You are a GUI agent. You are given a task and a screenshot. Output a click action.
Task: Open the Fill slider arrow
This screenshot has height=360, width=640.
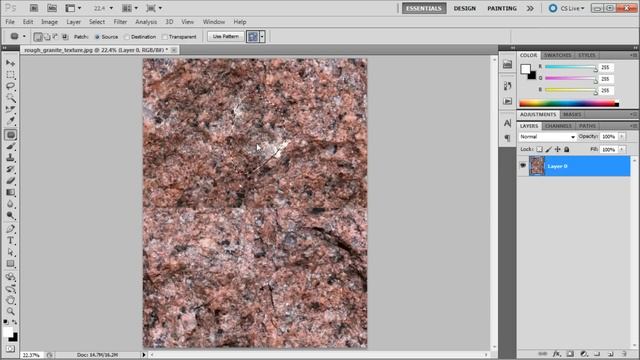622,150
